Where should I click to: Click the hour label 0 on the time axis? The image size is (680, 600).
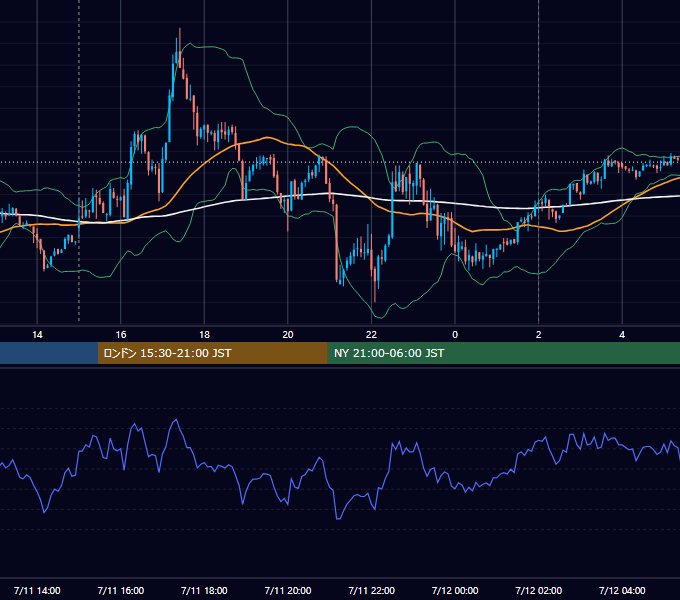click(x=455, y=335)
